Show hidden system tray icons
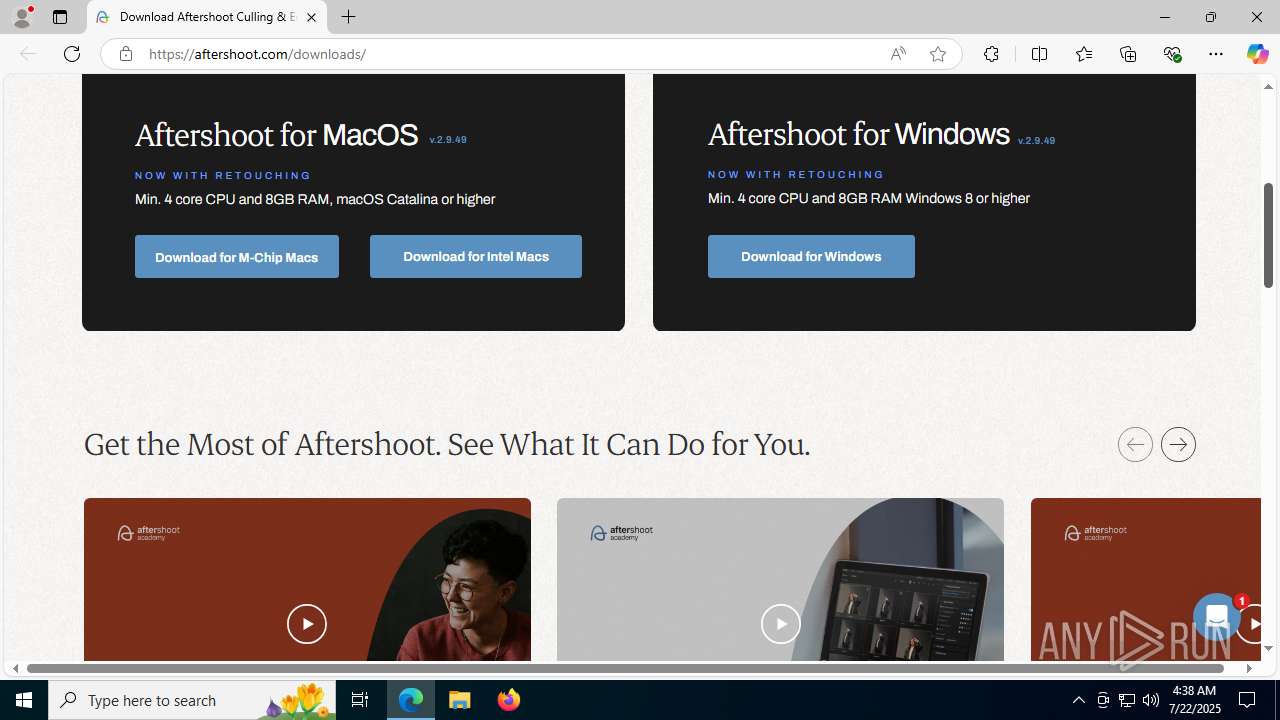 coord(1078,700)
